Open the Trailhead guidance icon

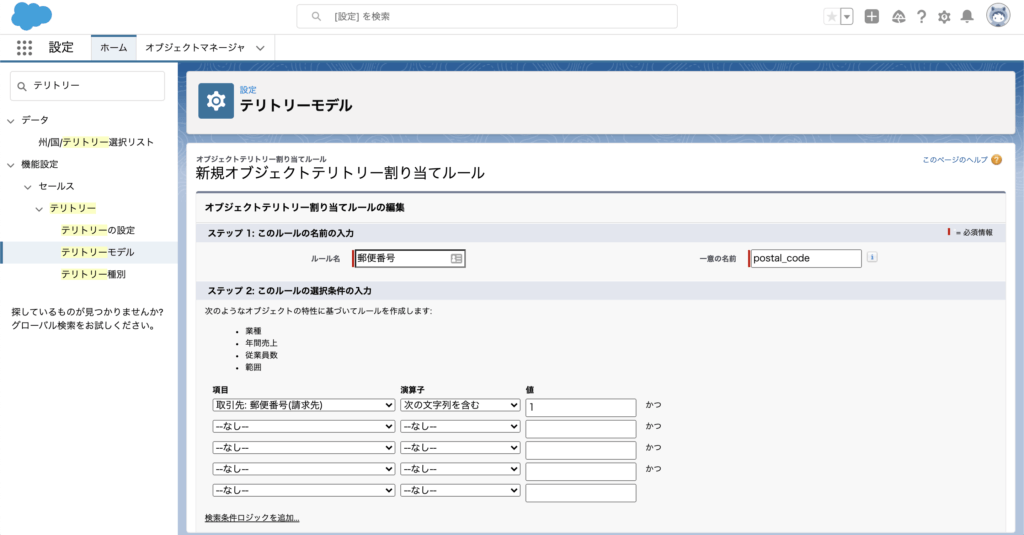coord(898,17)
